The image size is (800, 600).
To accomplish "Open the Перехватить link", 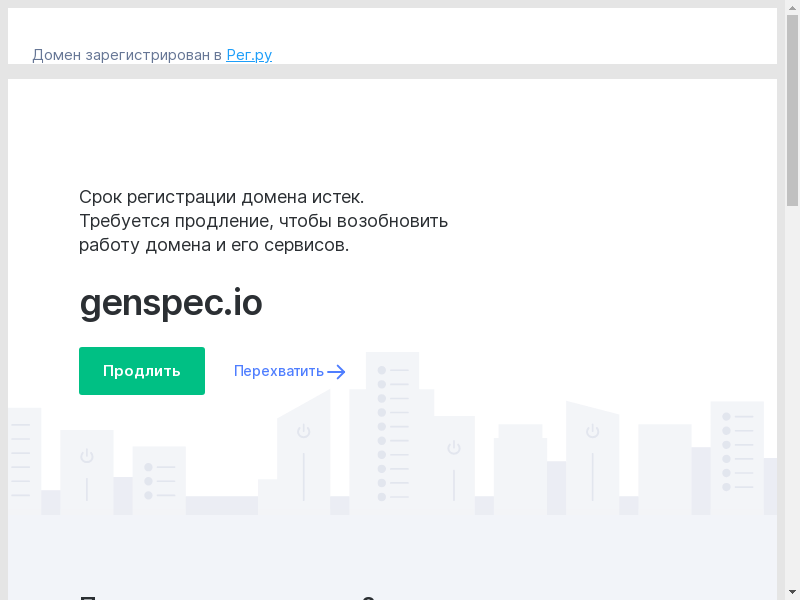I will click(x=279, y=371).
